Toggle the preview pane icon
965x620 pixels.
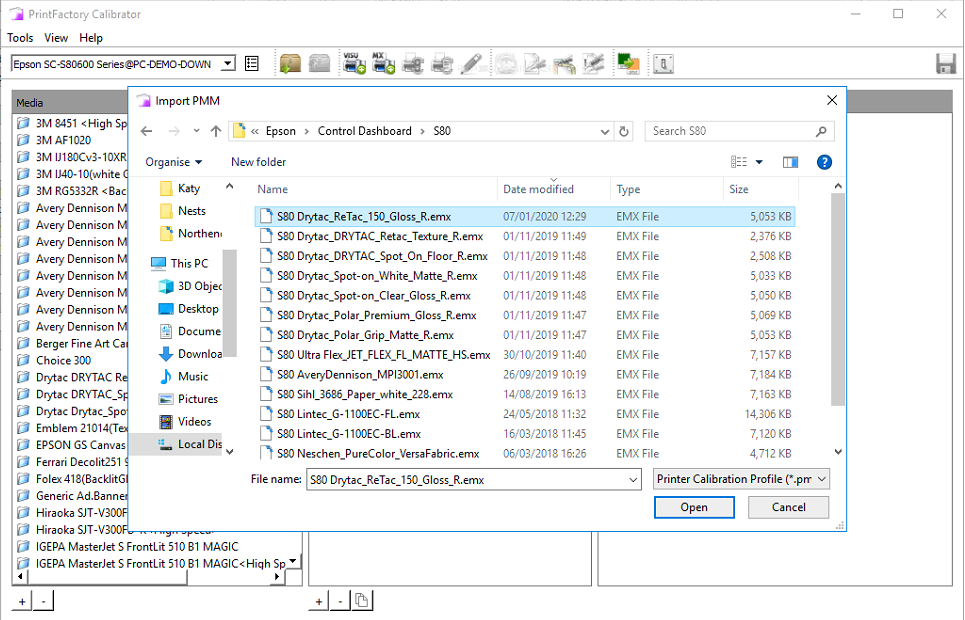pyautogui.click(x=790, y=162)
